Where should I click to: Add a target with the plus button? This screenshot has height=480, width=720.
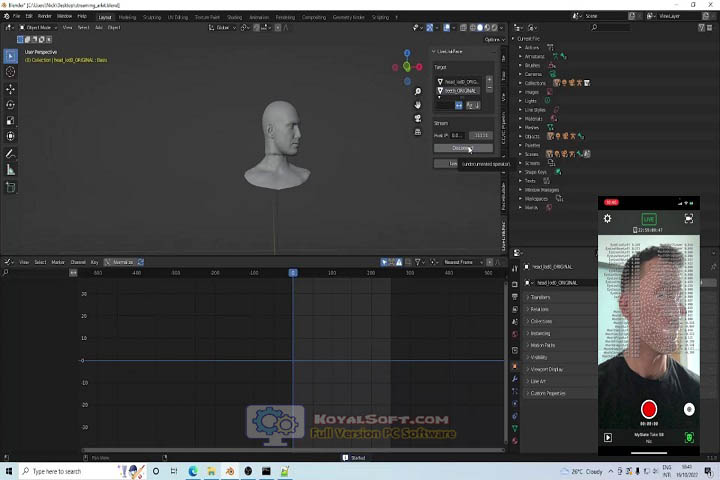click(489, 80)
